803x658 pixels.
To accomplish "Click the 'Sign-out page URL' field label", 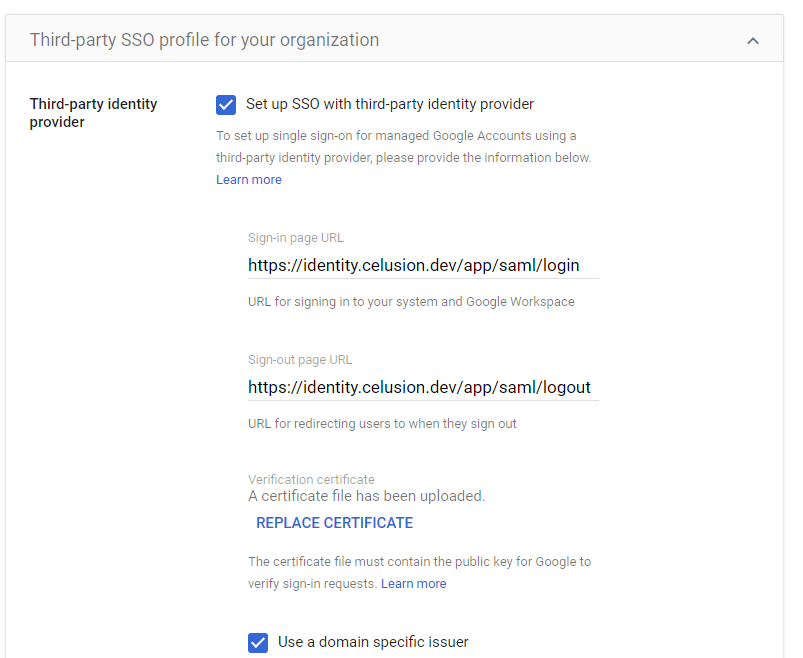I will (300, 360).
